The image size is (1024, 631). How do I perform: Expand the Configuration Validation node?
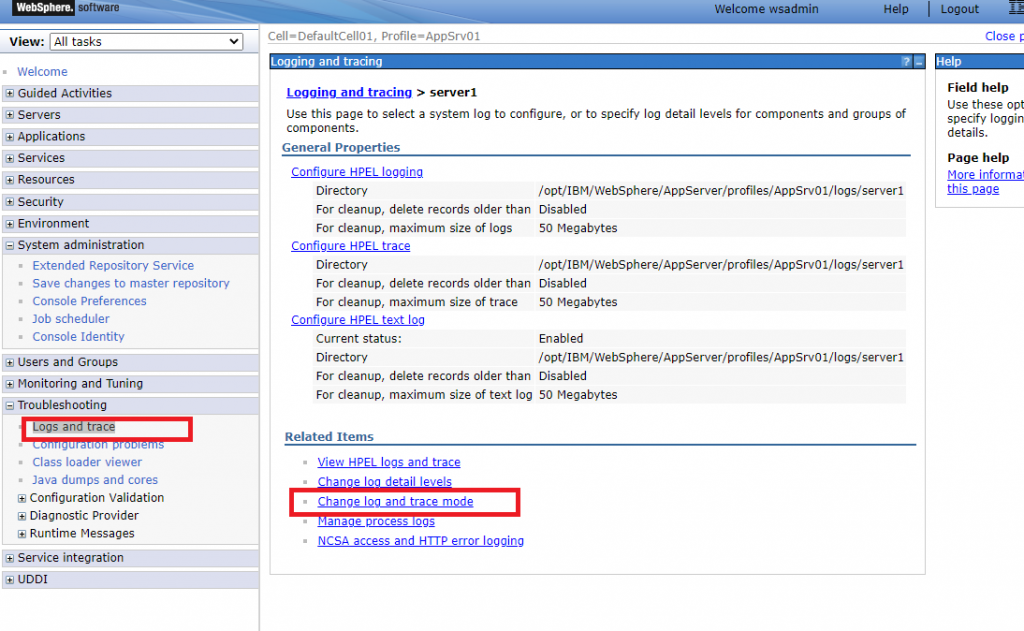(x=22, y=498)
